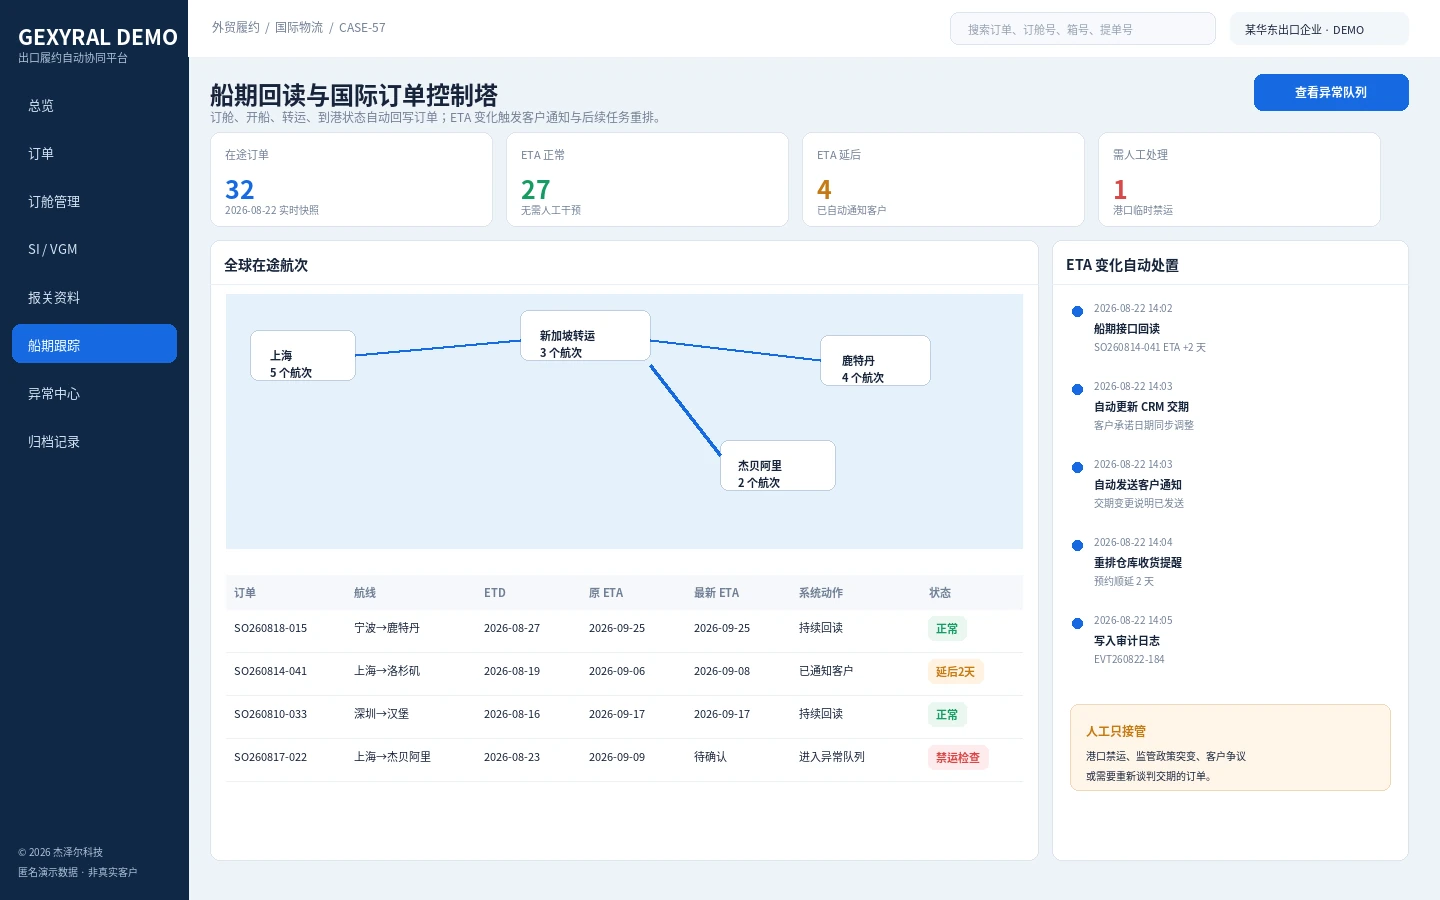
Task: Select 船期跟踪 sidebar item
Action: coord(94,344)
